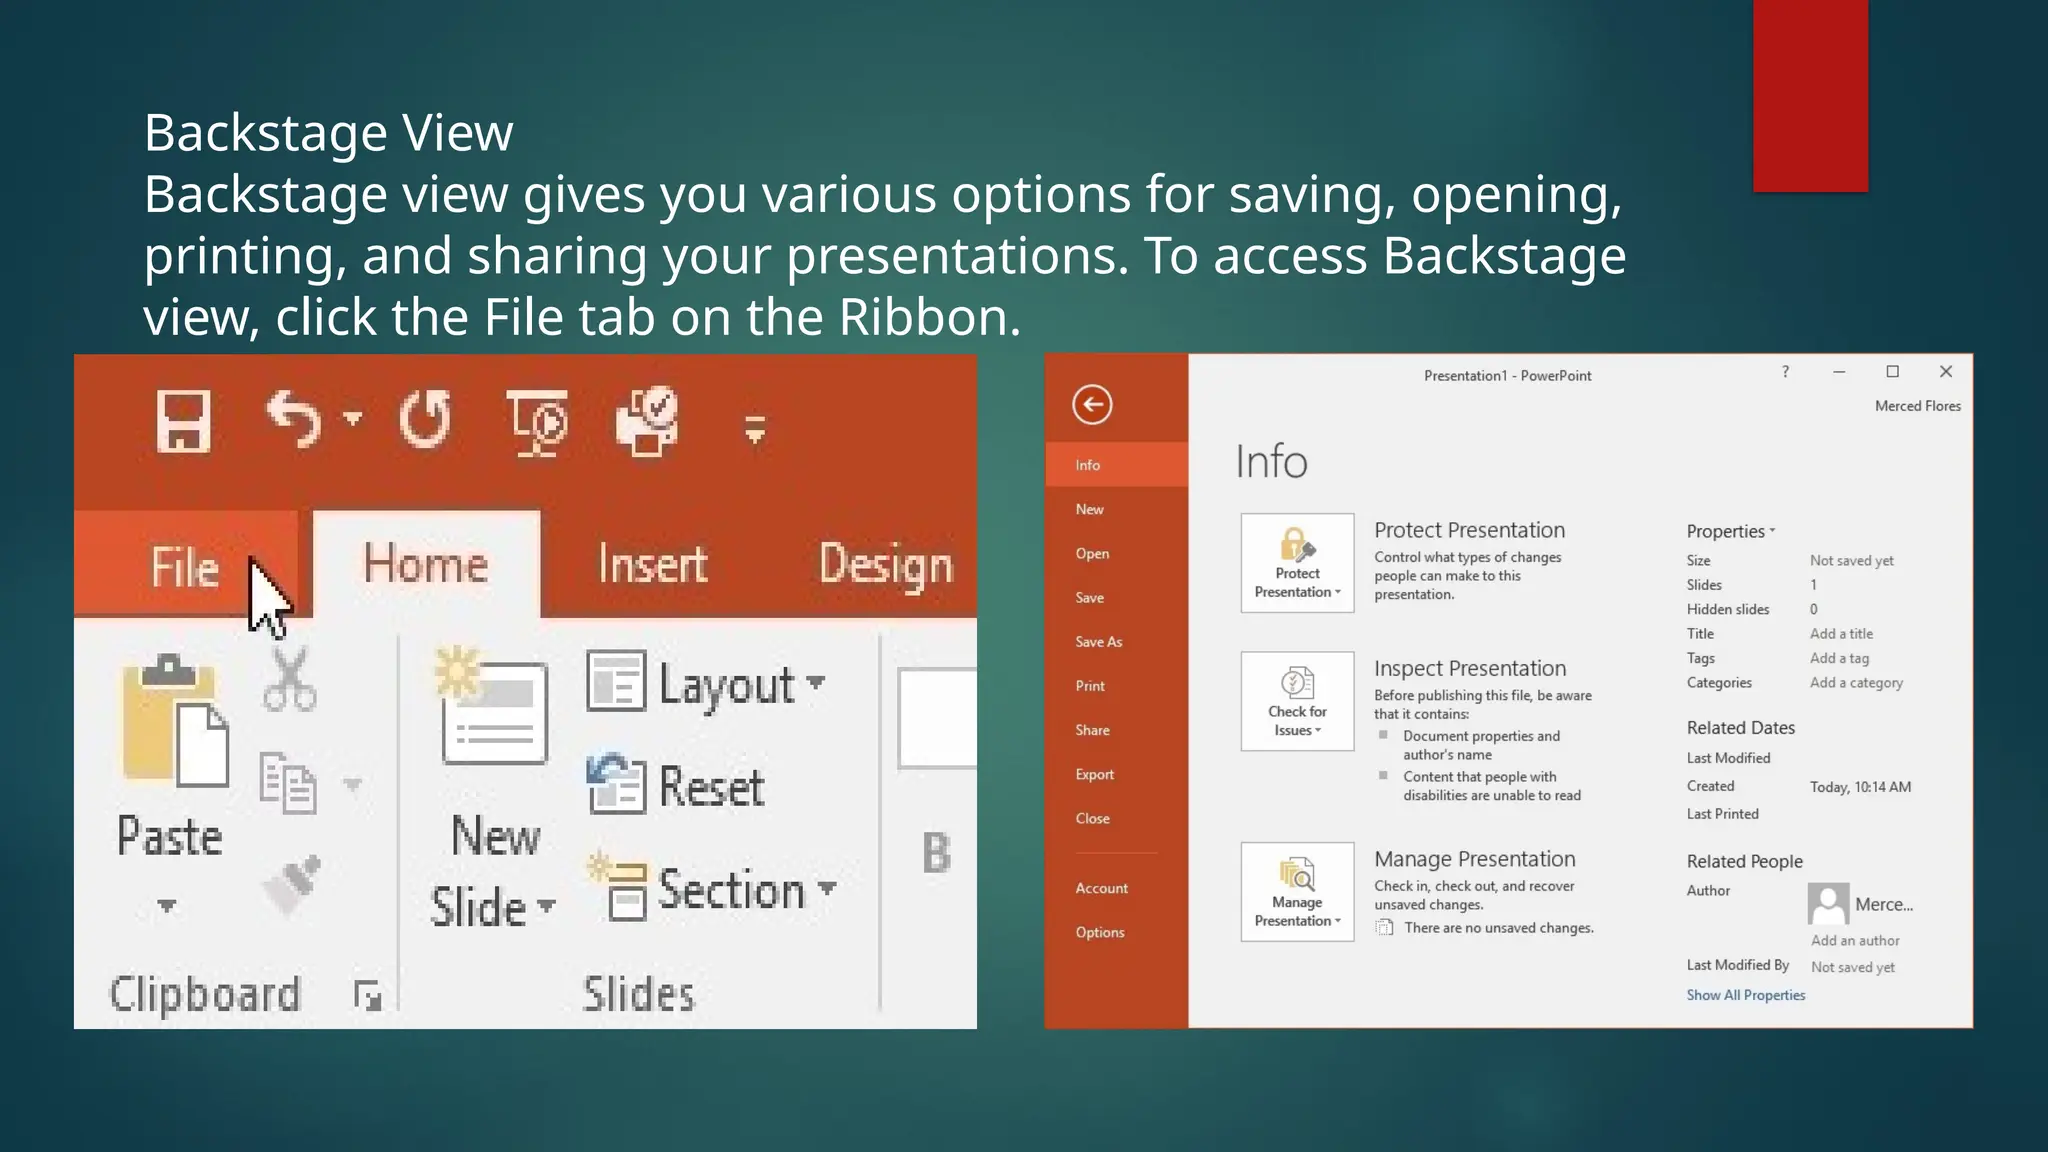The image size is (2048, 1152).
Task: Click the unsaved changes document icon
Action: (1384, 928)
